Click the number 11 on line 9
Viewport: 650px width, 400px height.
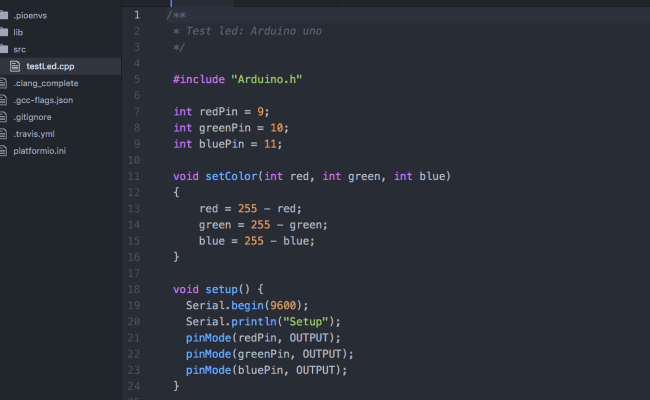tap(270, 144)
